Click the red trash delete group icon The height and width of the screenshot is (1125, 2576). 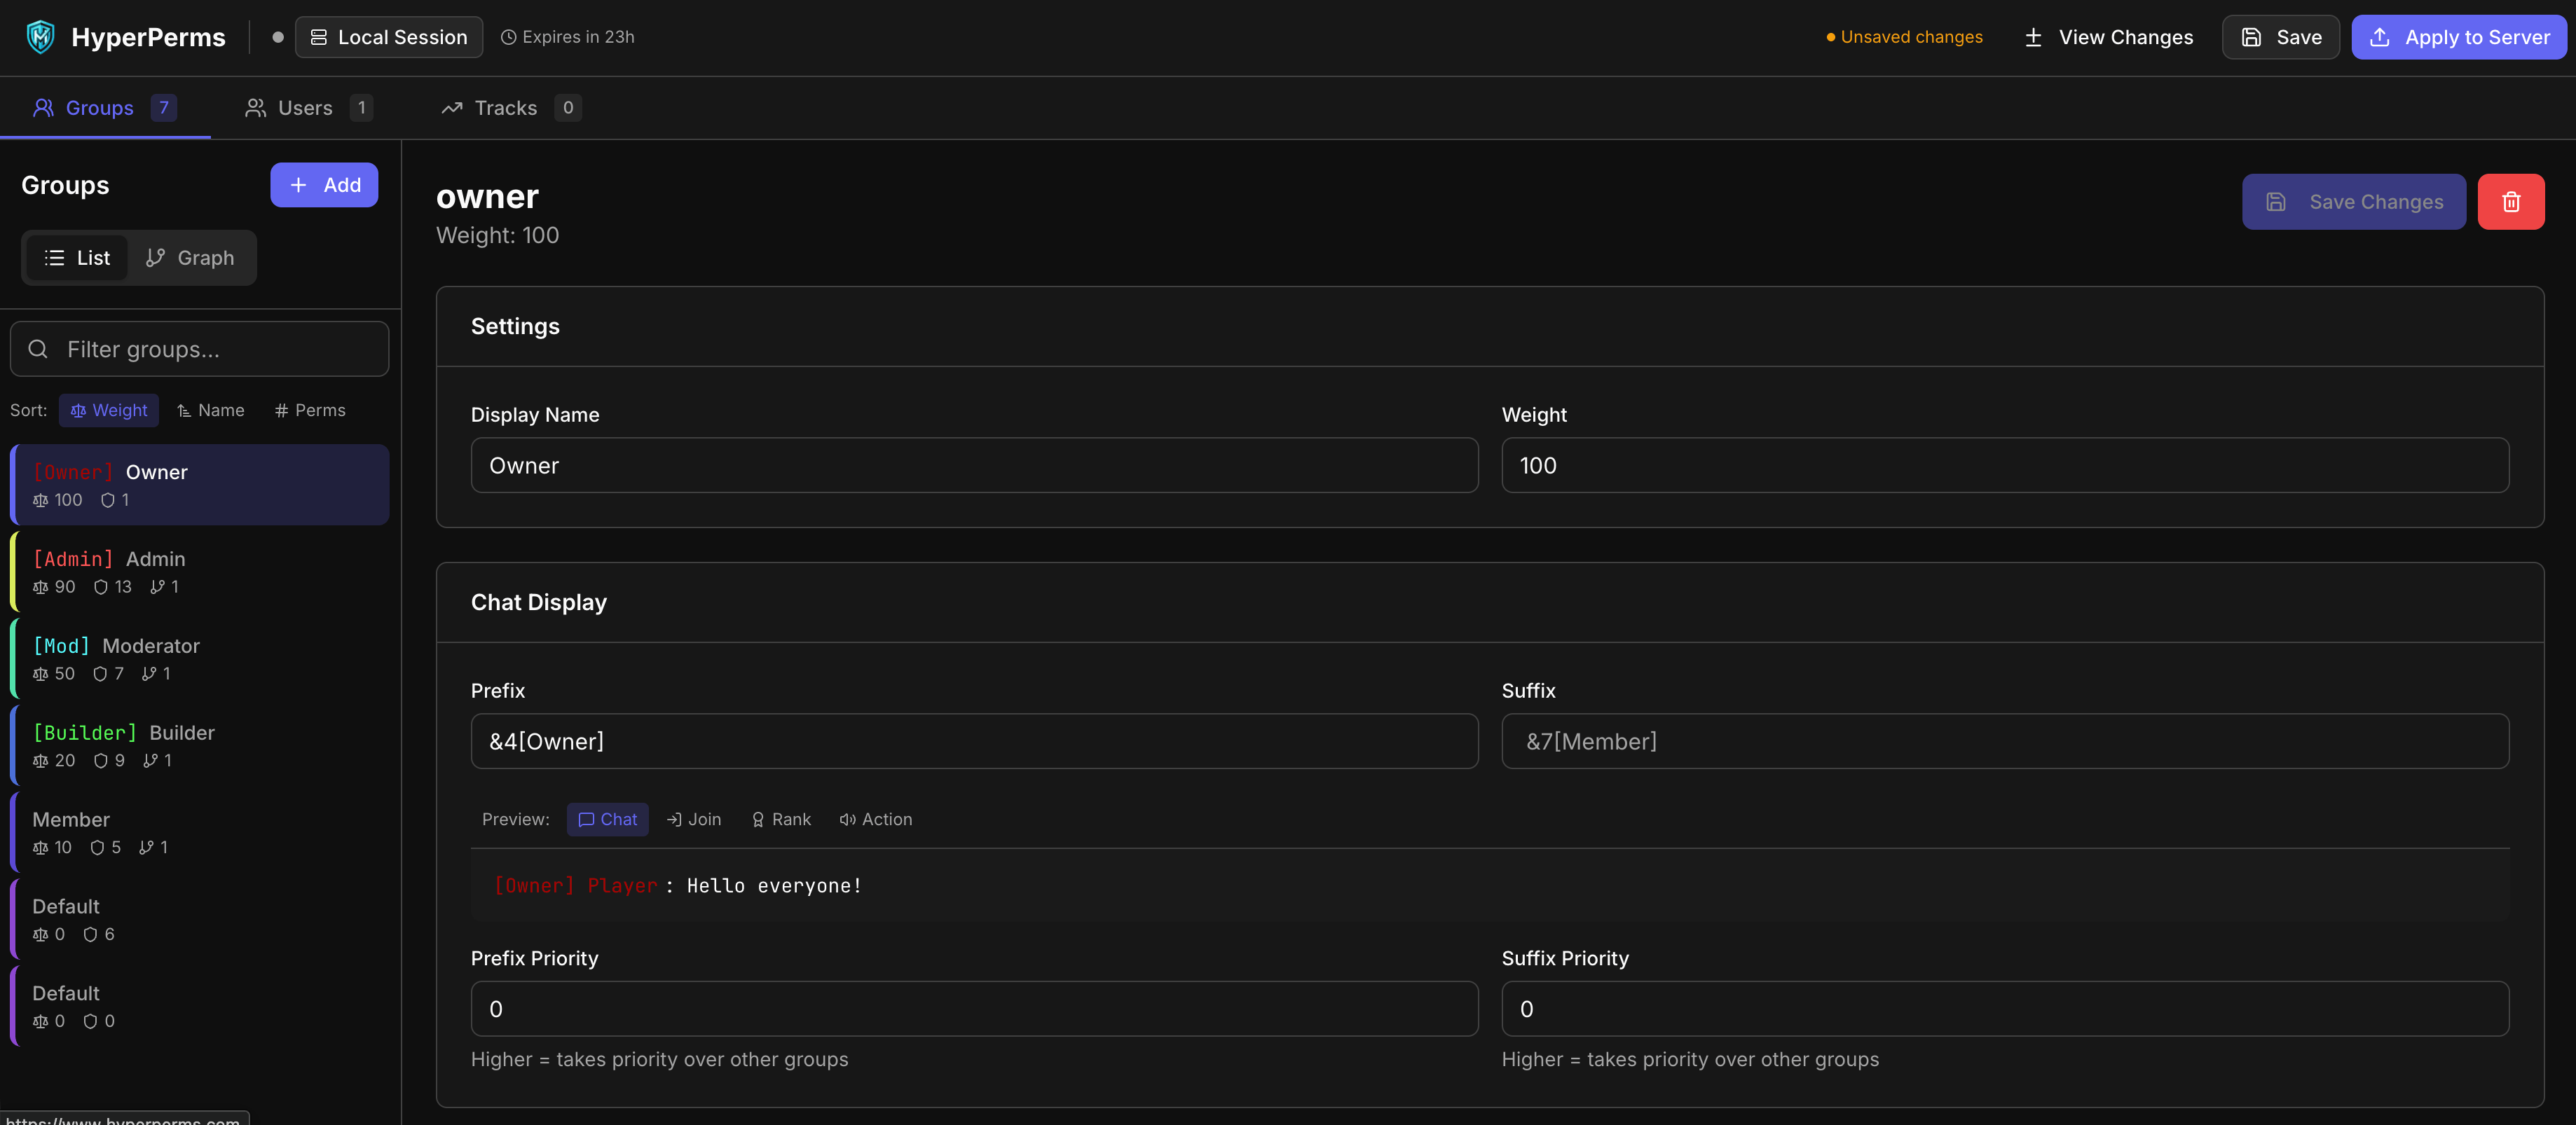coord(2510,202)
